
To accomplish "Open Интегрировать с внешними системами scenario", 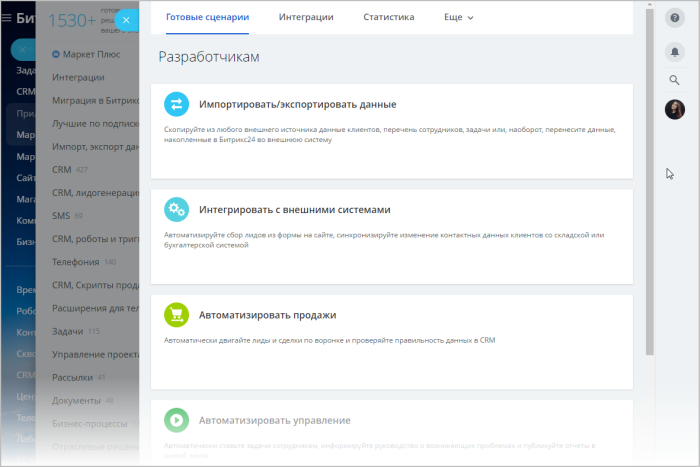I will point(392,237).
